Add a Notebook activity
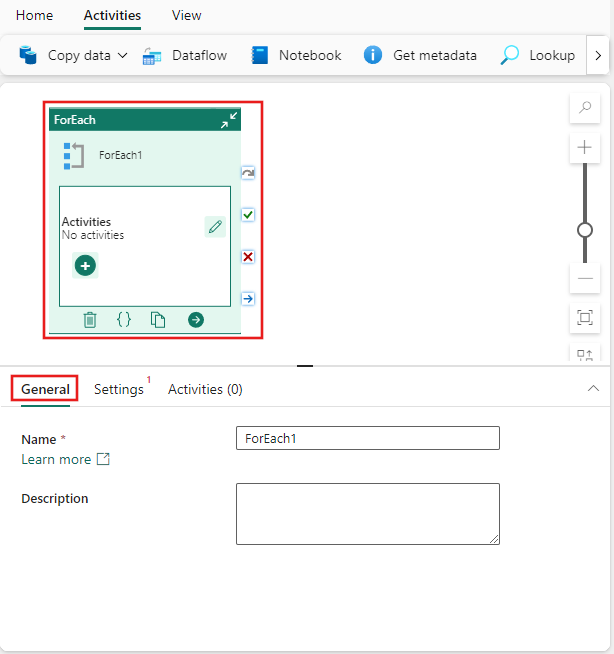 [x=296, y=55]
